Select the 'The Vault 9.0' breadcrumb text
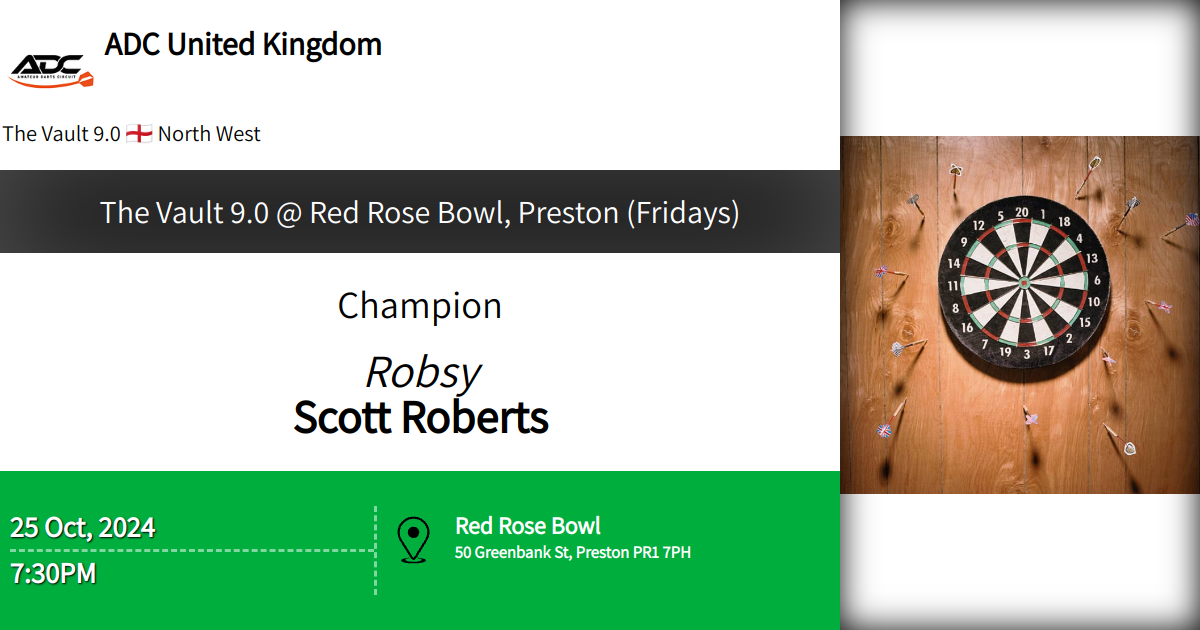This screenshot has width=1200, height=630. tap(62, 134)
